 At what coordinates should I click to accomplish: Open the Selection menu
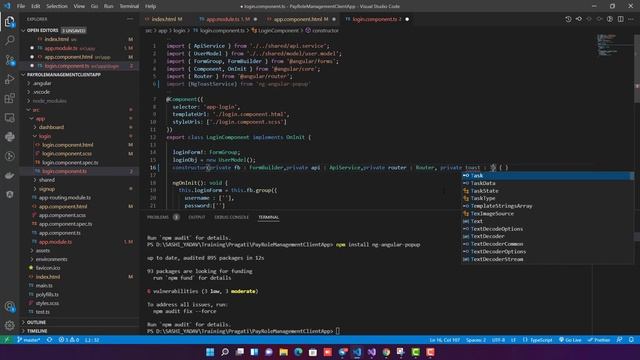(x=57, y=6)
